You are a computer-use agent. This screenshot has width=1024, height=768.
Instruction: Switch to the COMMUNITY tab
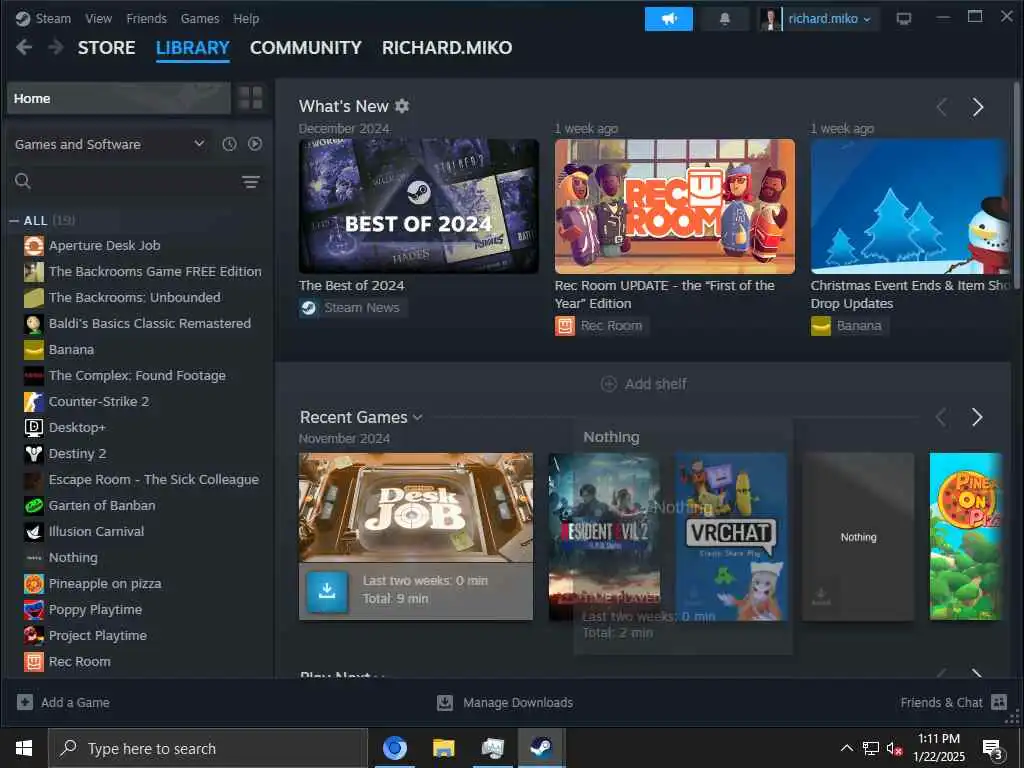tap(306, 48)
